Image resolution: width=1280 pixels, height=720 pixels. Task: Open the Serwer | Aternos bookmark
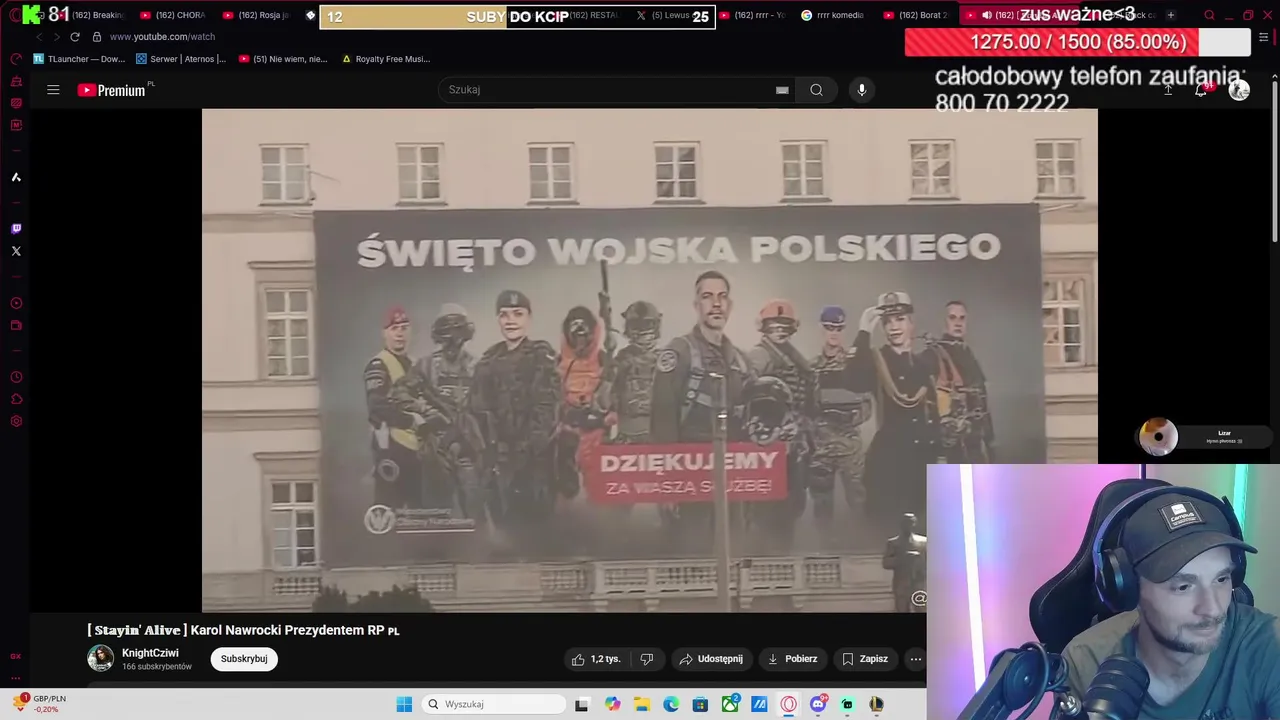(x=181, y=59)
